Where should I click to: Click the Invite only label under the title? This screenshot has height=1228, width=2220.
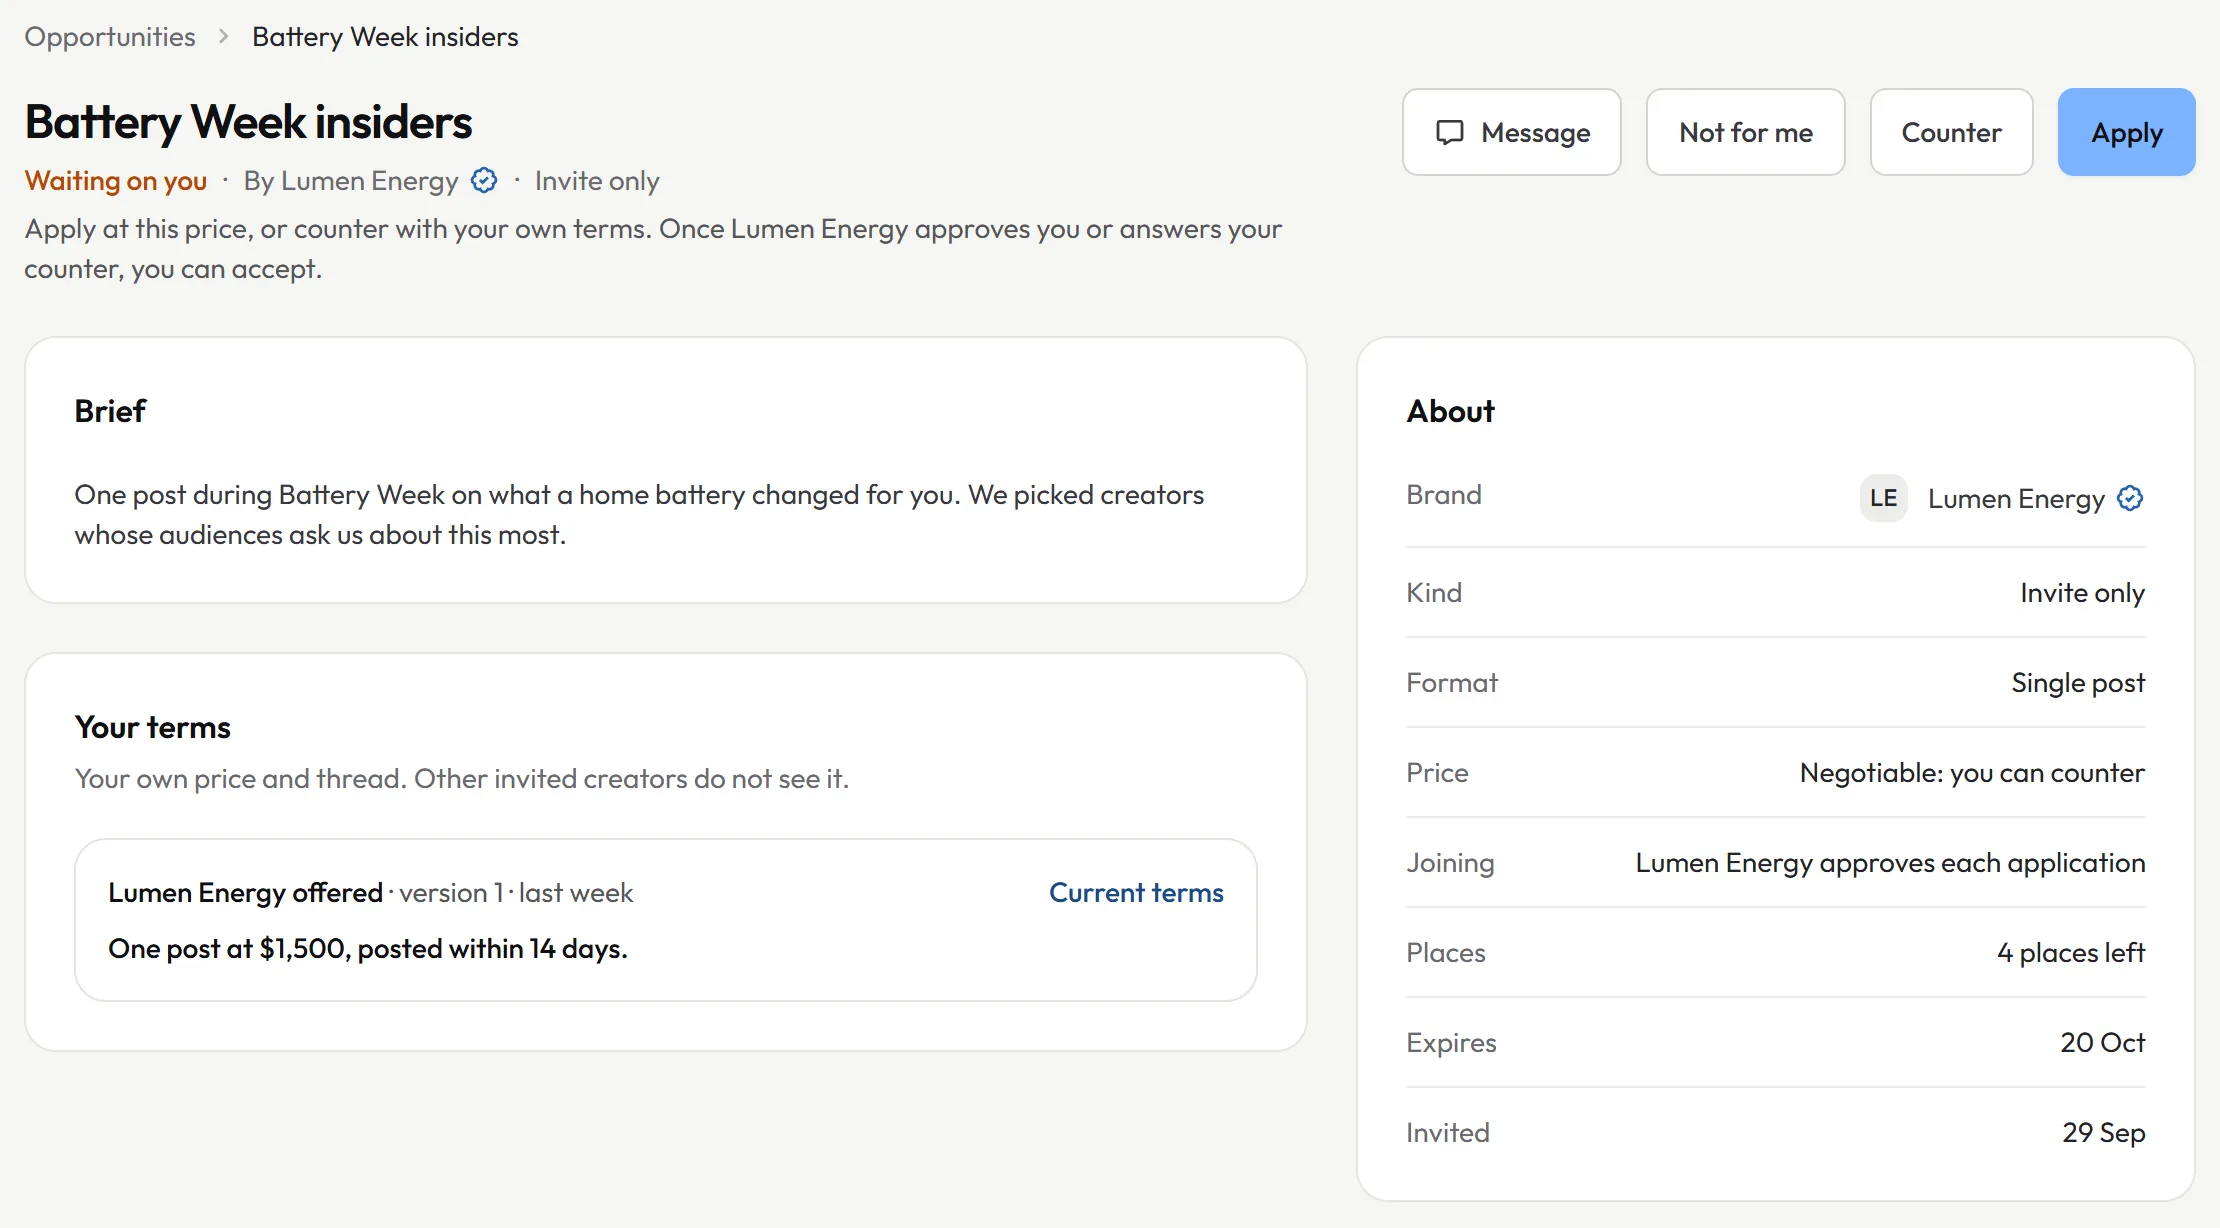click(x=597, y=181)
